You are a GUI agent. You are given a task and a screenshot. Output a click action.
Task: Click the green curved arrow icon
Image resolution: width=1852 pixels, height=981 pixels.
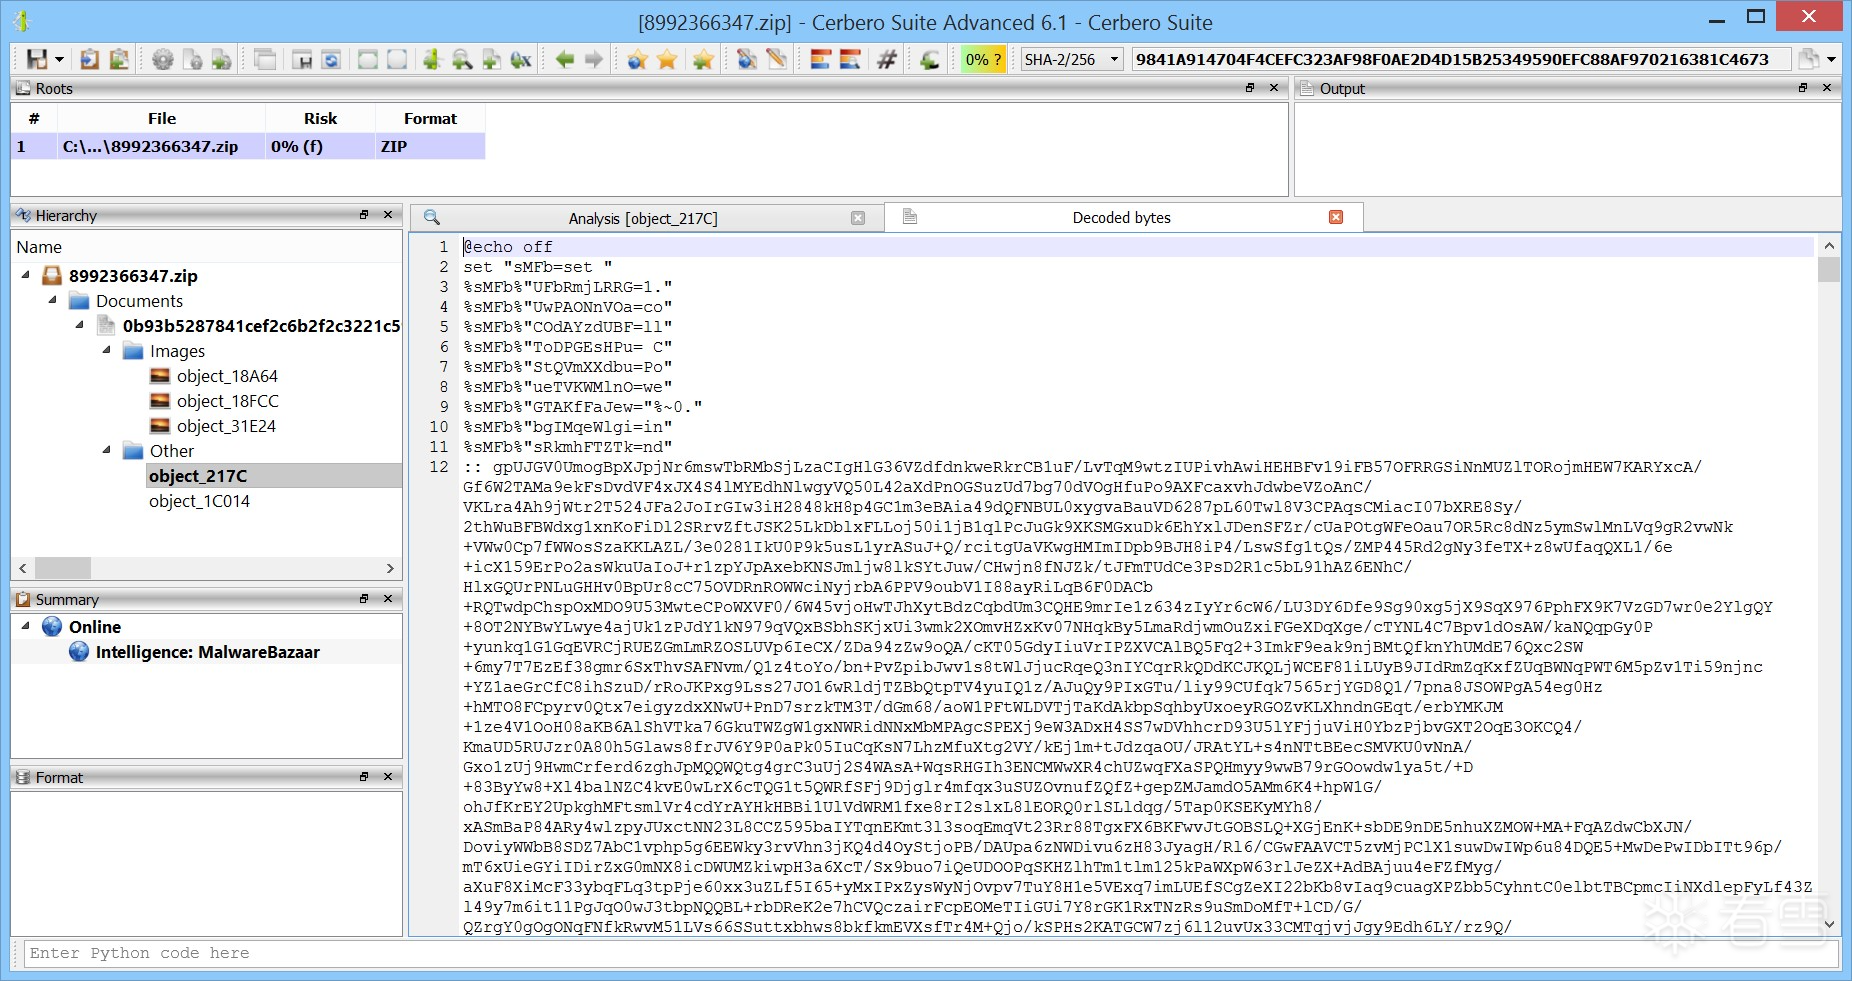(930, 60)
